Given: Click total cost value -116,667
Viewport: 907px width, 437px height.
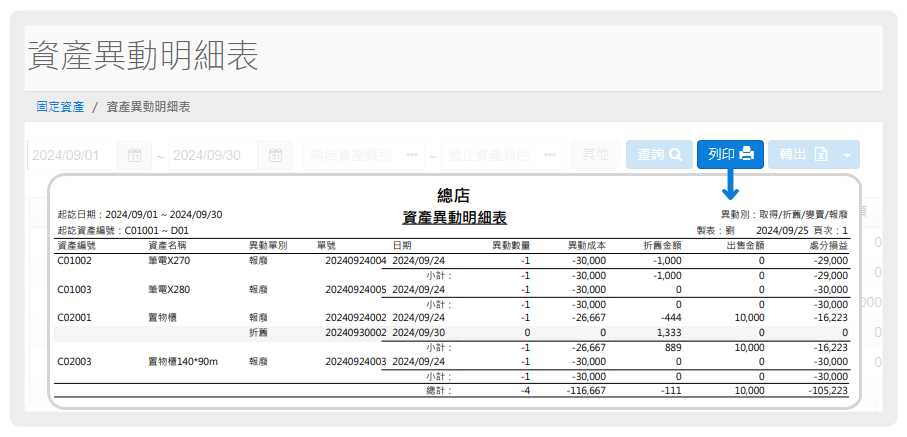Looking at the screenshot, I should coord(587,391).
